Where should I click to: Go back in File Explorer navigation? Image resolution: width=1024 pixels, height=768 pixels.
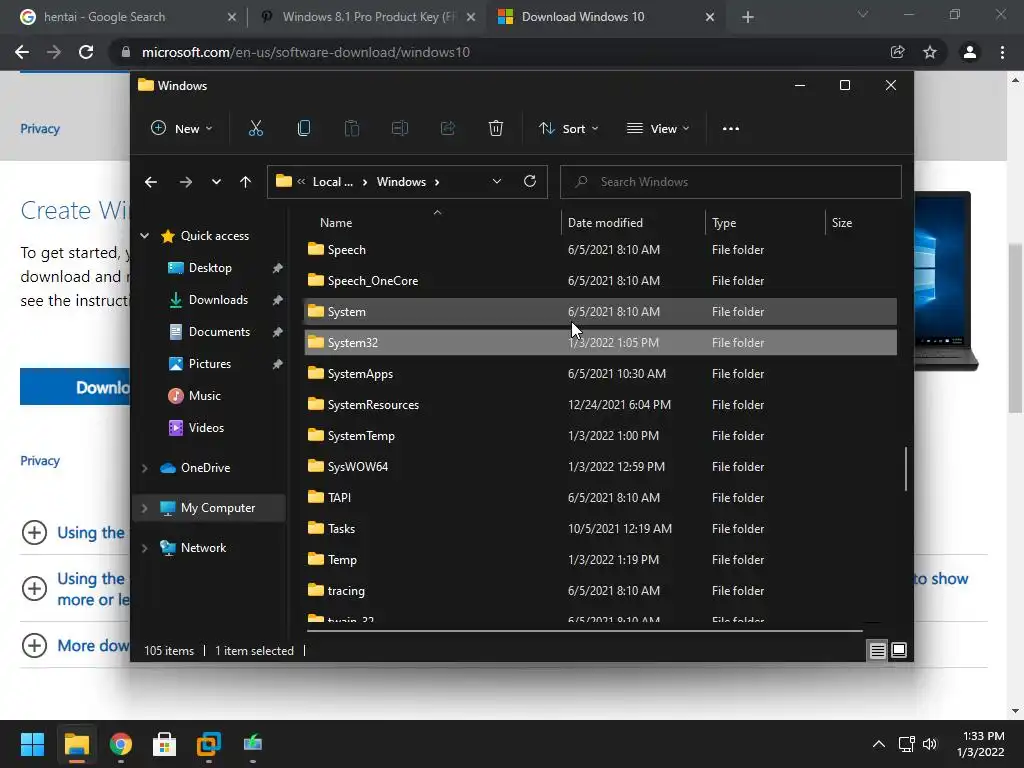coord(151,182)
